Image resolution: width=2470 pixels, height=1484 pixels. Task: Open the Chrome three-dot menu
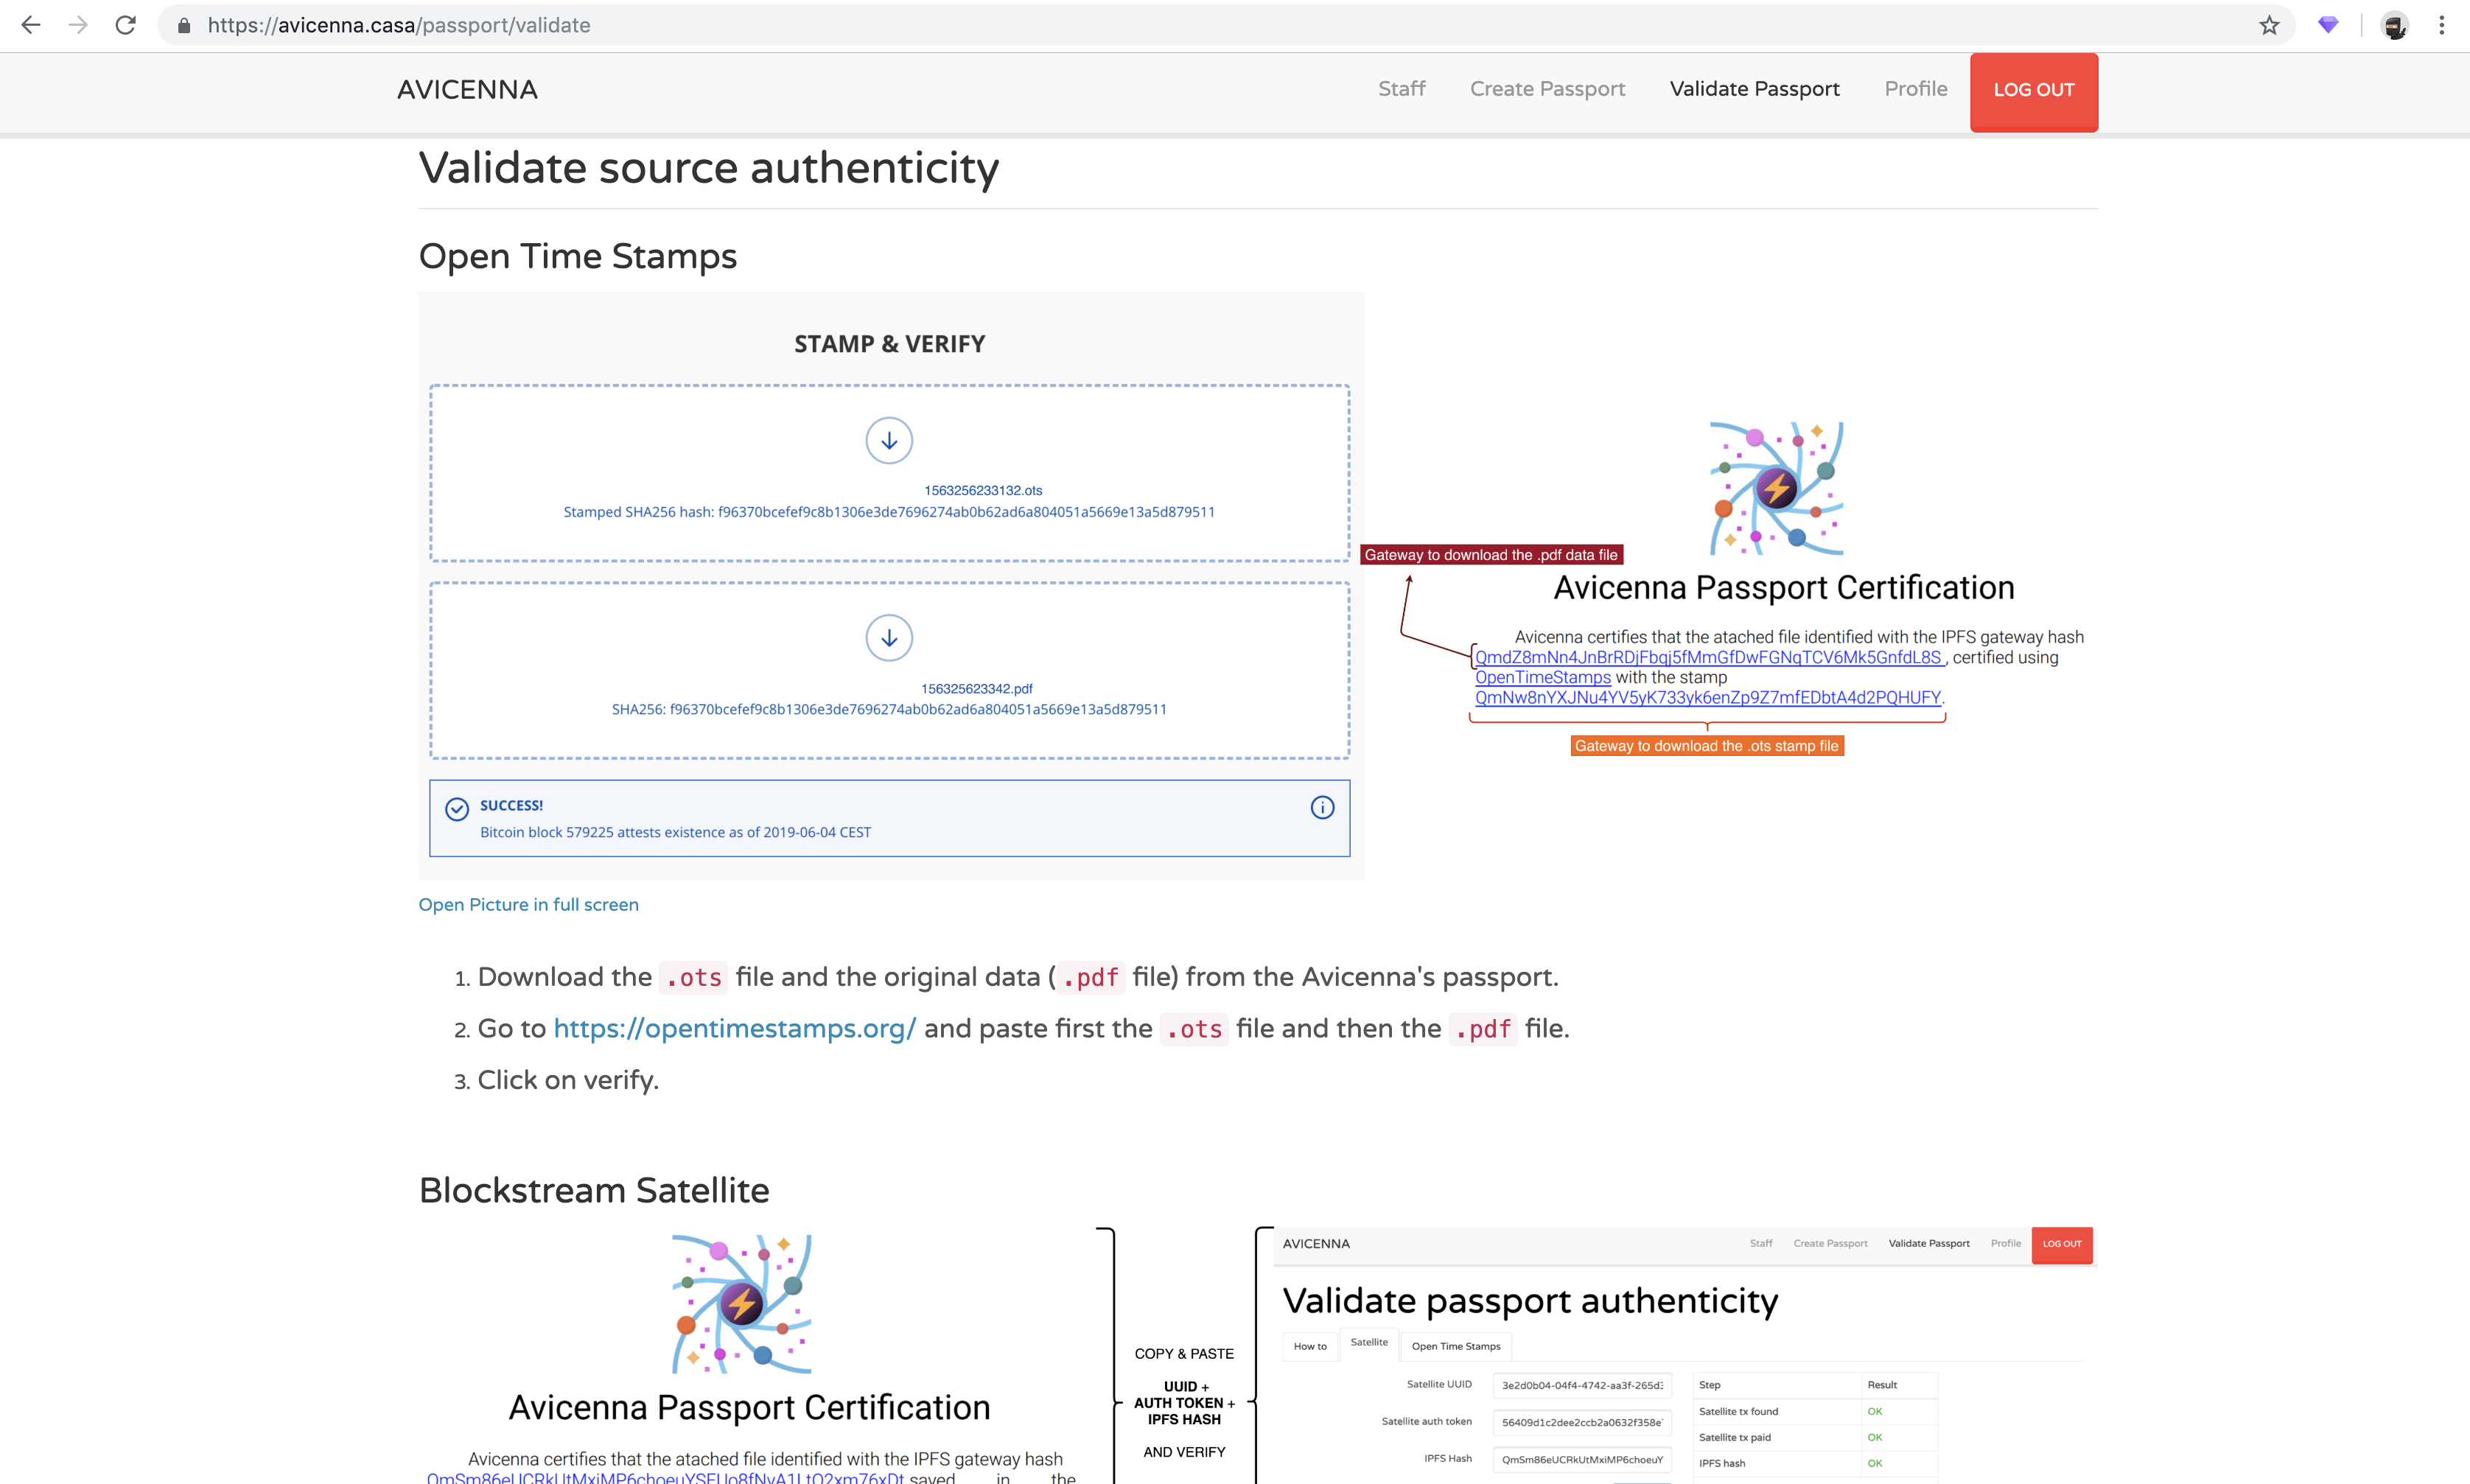pyautogui.click(x=2441, y=25)
